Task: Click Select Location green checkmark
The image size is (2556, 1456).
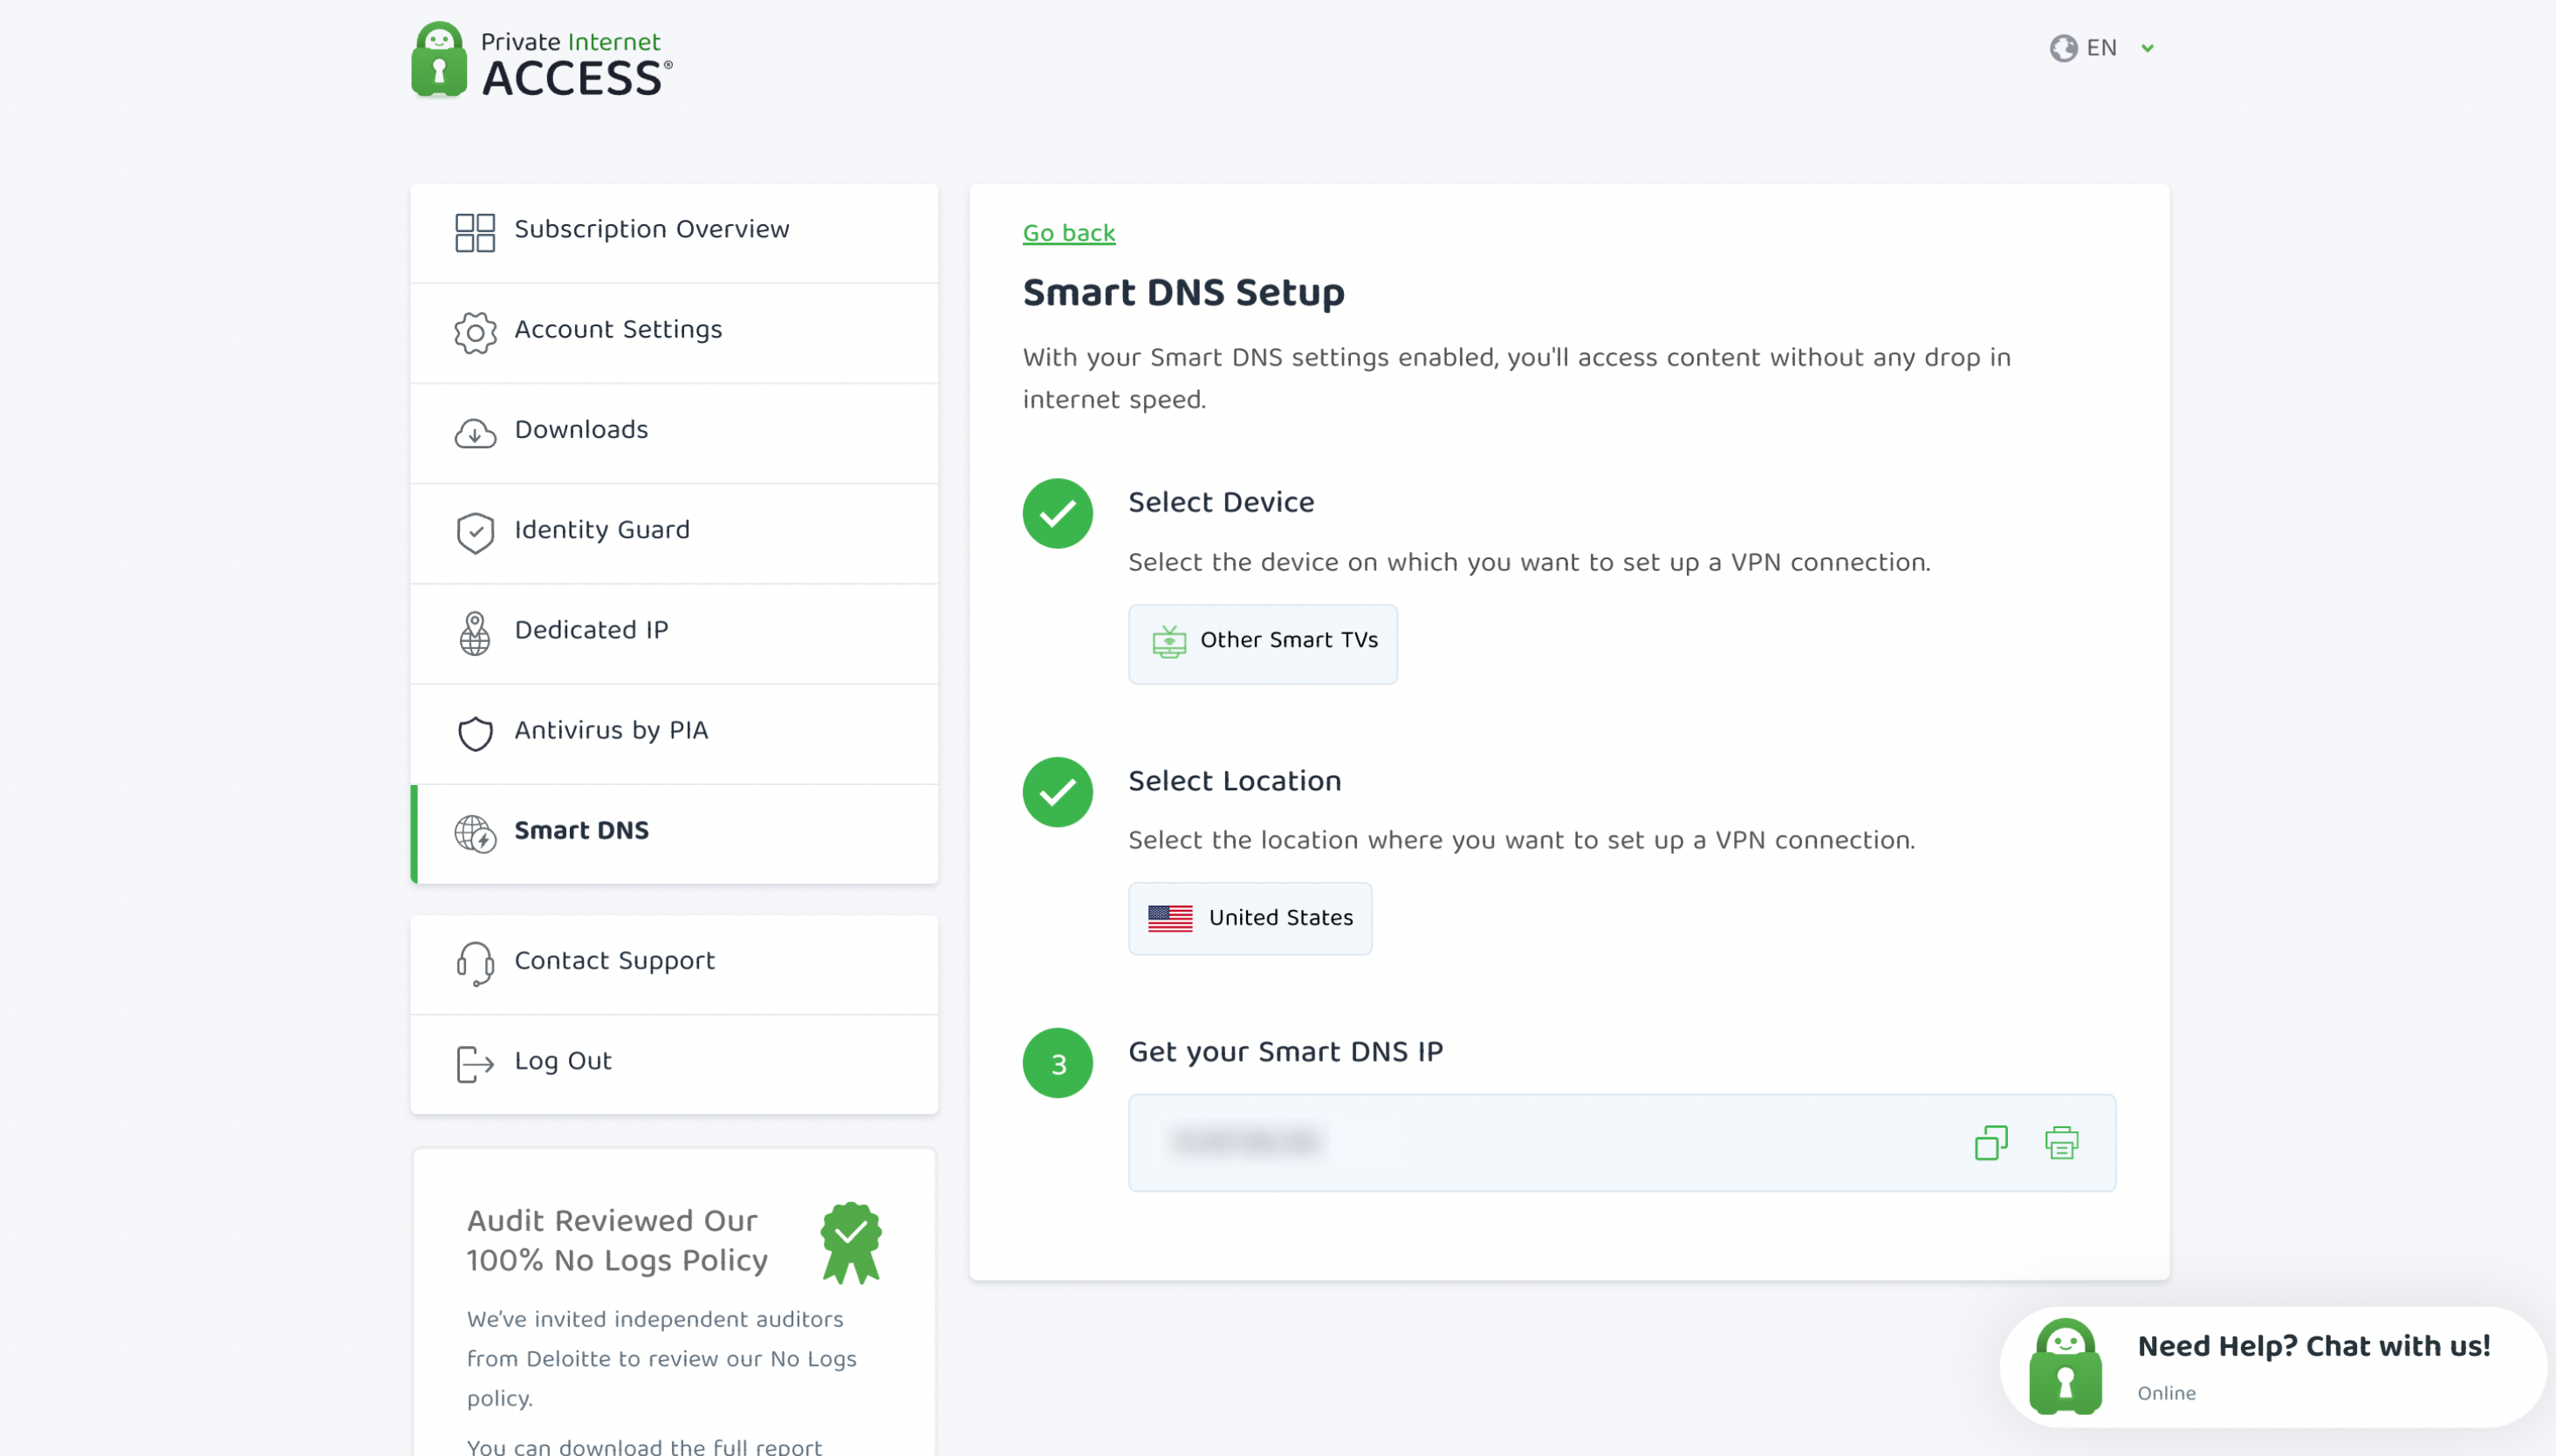Action: pos(1057,792)
